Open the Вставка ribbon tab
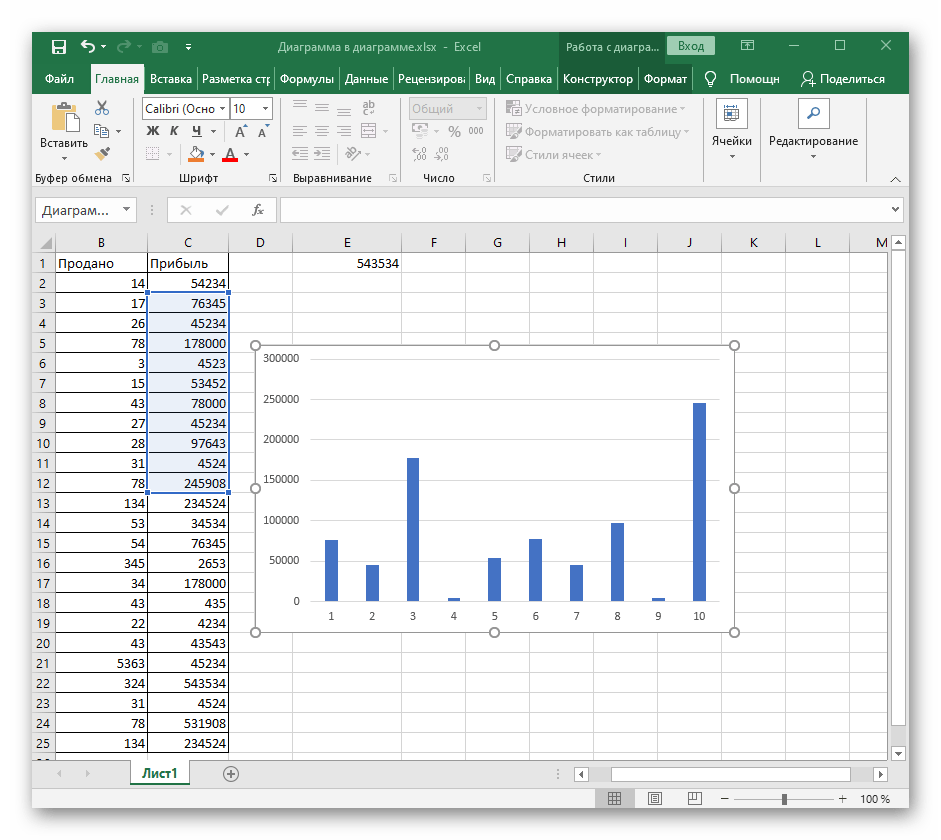Image resolution: width=941 pixels, height=840 pixels. tap(170, 79)
